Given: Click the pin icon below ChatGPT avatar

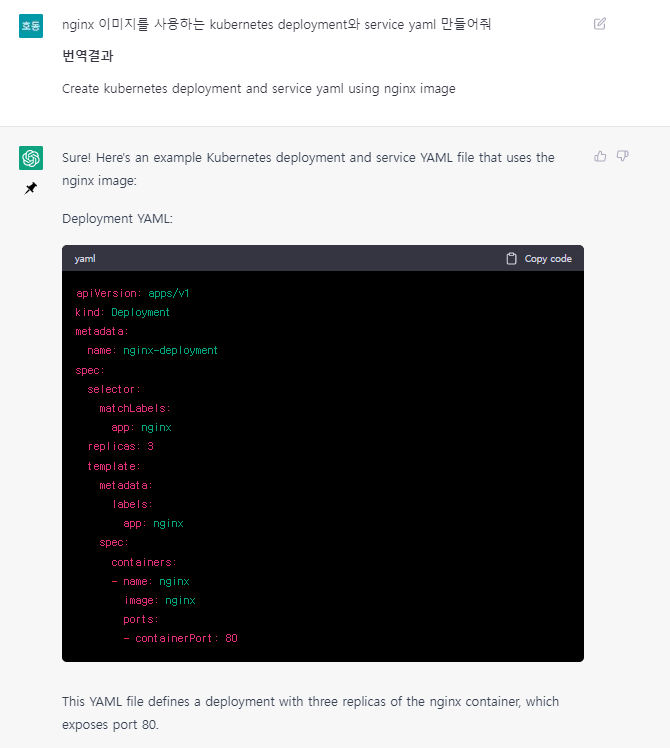Looking at the screenshot, I should [31, 188].
